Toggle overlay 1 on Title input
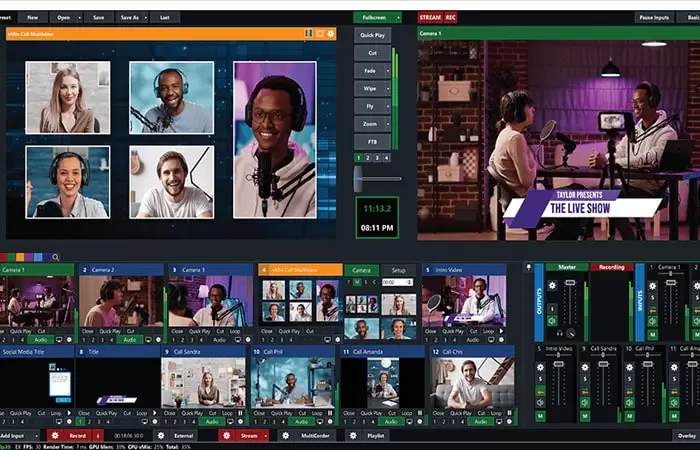 pos(80,421)
